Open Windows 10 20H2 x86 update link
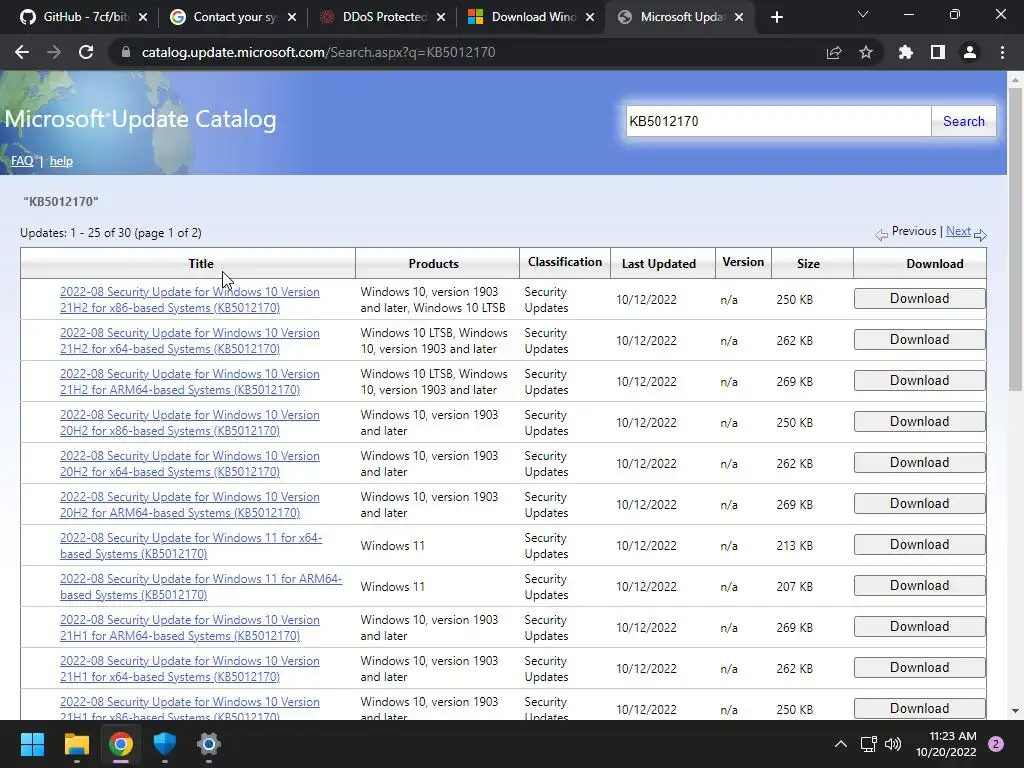This screenshot has height=768, width=1024. click(190, 423)
